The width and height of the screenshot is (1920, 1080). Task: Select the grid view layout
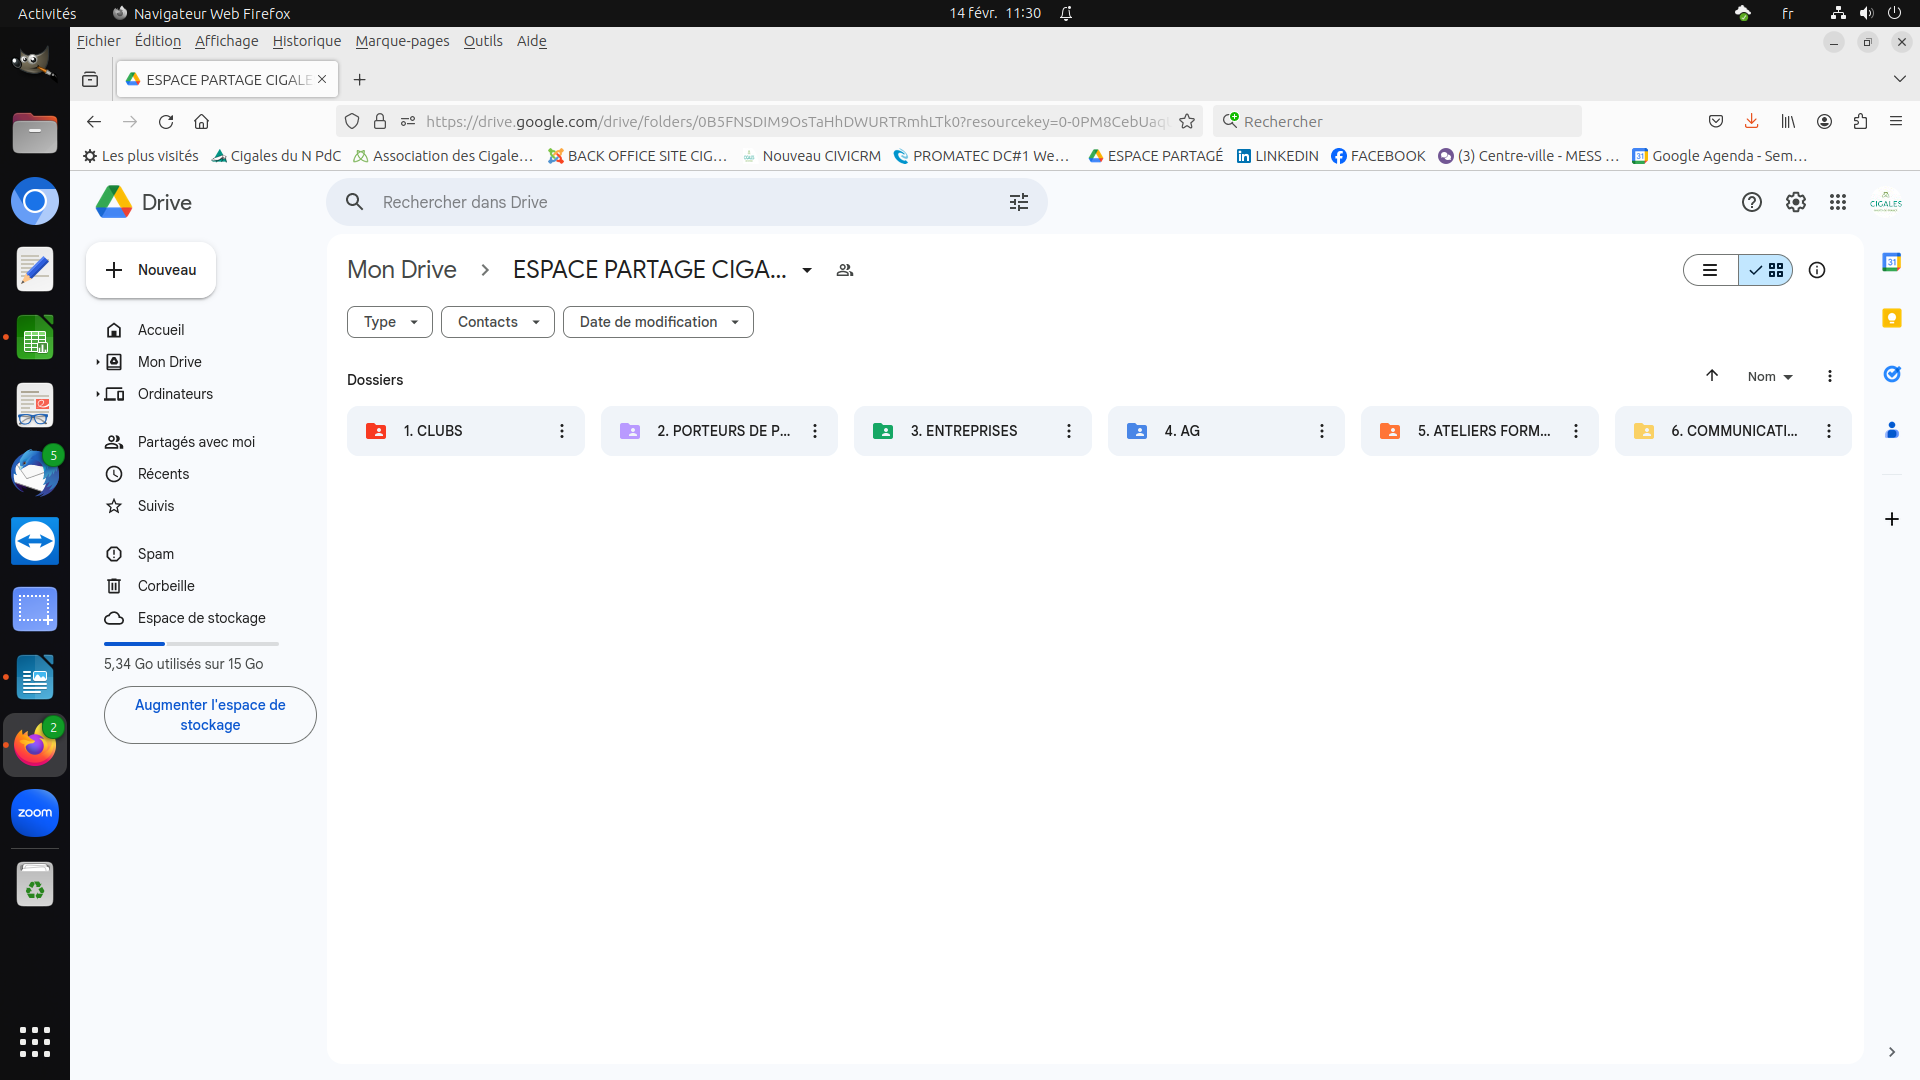tap(1766, 270)
